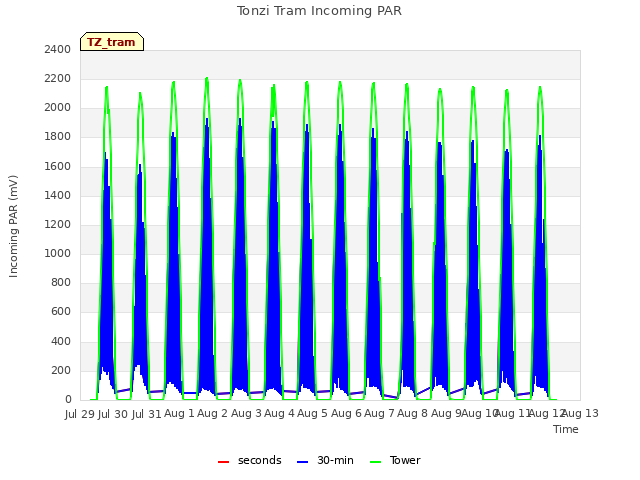Screen dimensions: 640x480
Task: Click the 1400 y-axis tick label
Action: pyautogui.click(x=58, y=195)
